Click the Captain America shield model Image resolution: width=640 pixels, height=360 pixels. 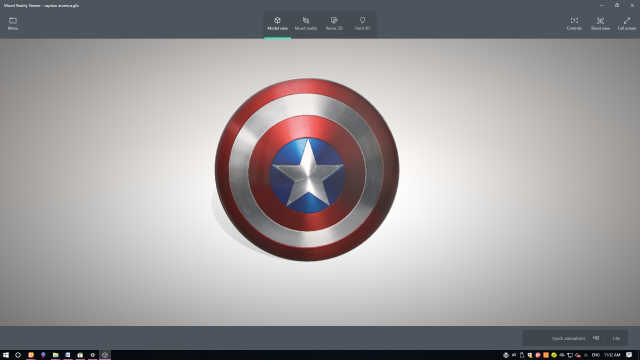tap(307, 169)
